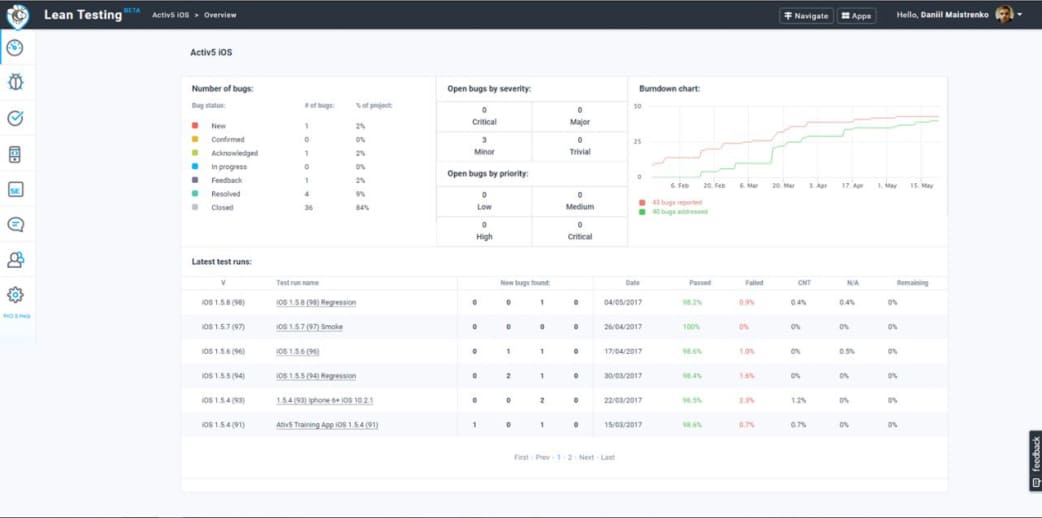Click the Activ5 iOS breadcrumb

pyautogui.click(x=171, y=15)
